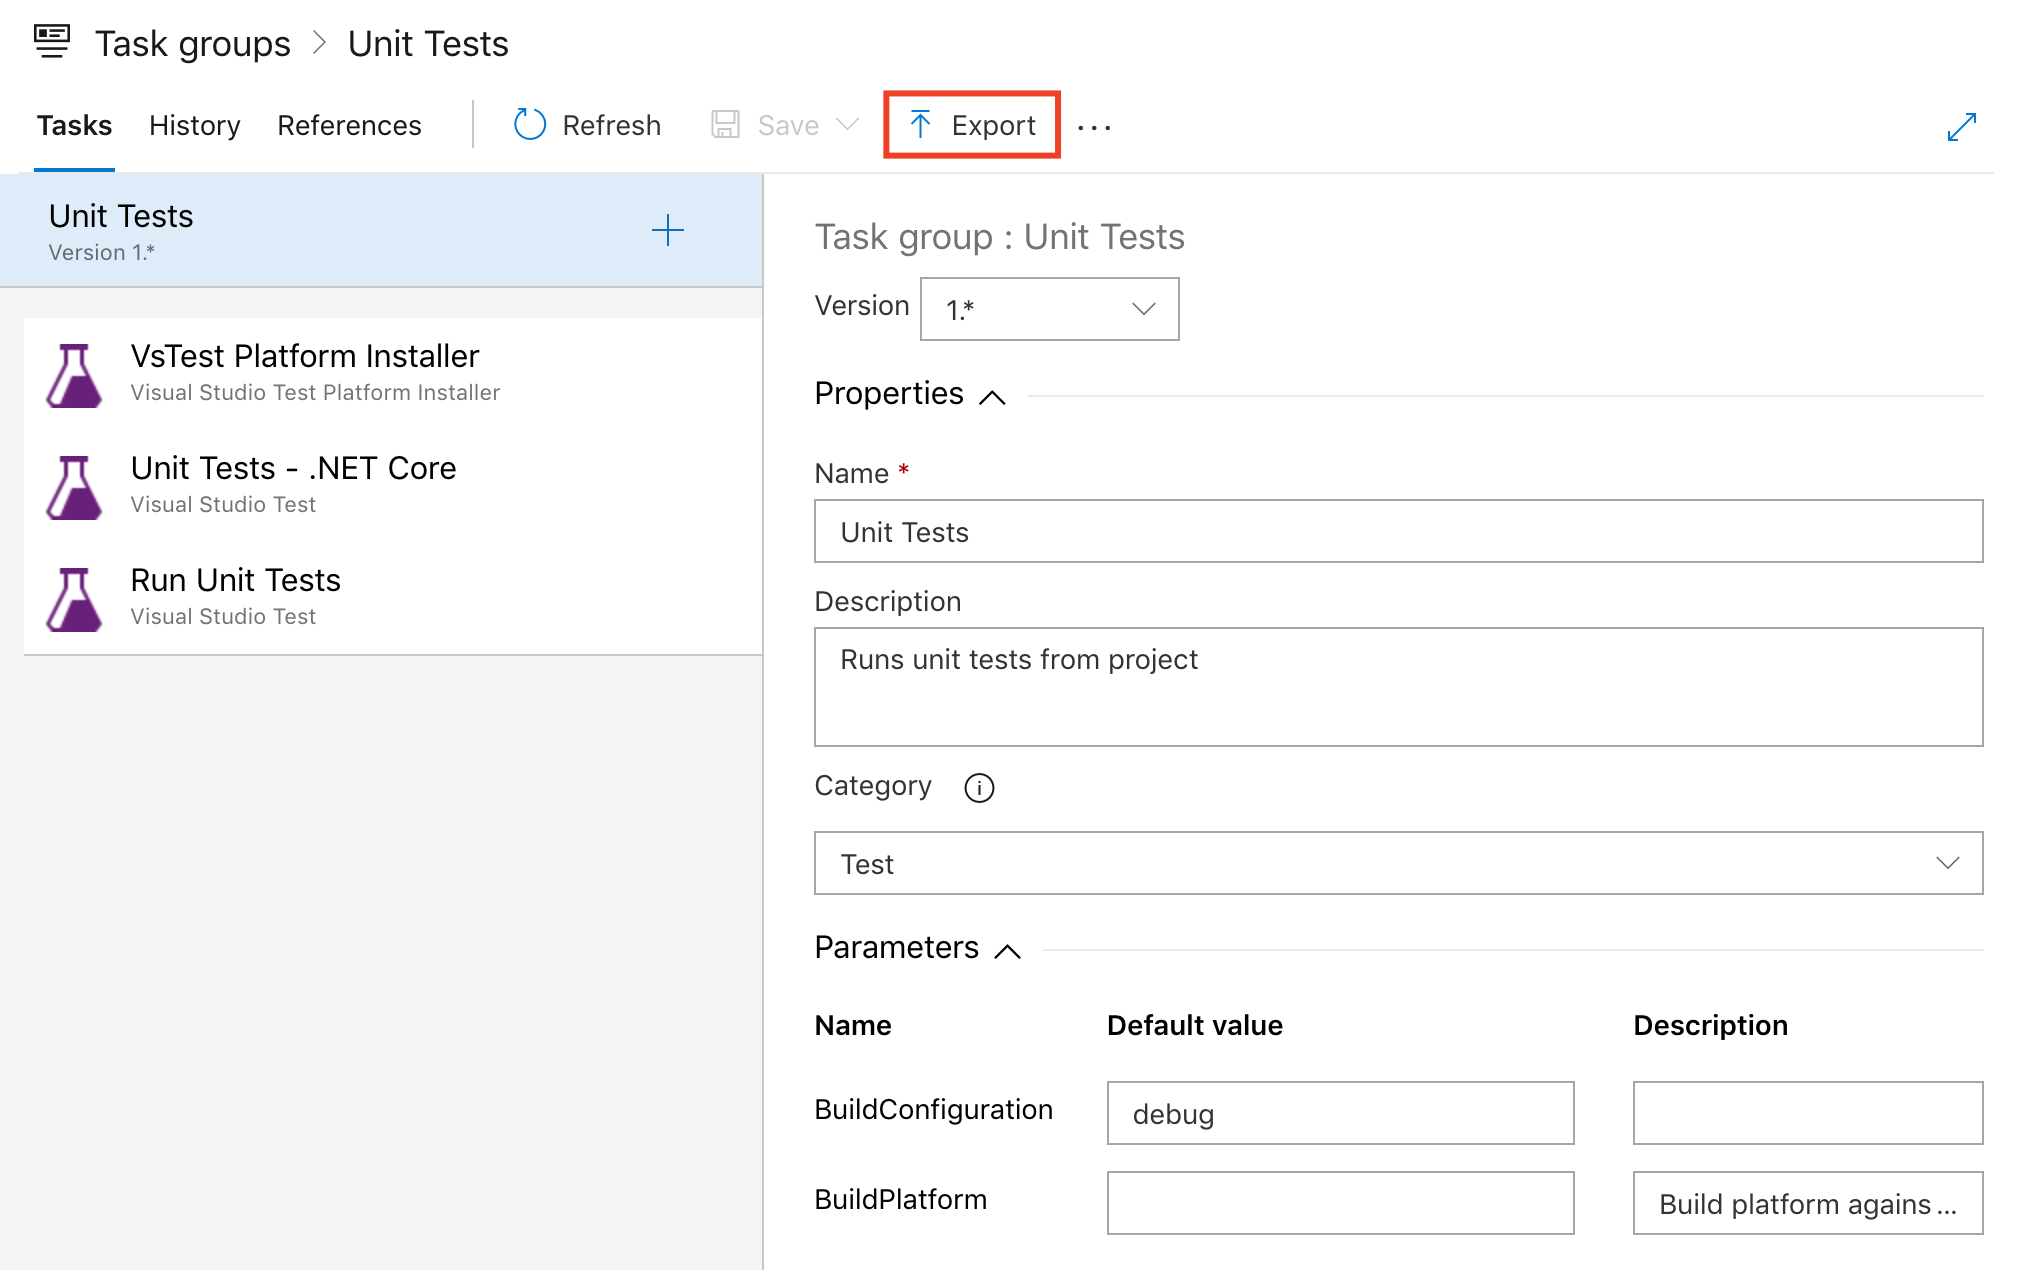Open the Save dropdown arrow
This screenshot has height=1270, width=2018.
point(848,125)
